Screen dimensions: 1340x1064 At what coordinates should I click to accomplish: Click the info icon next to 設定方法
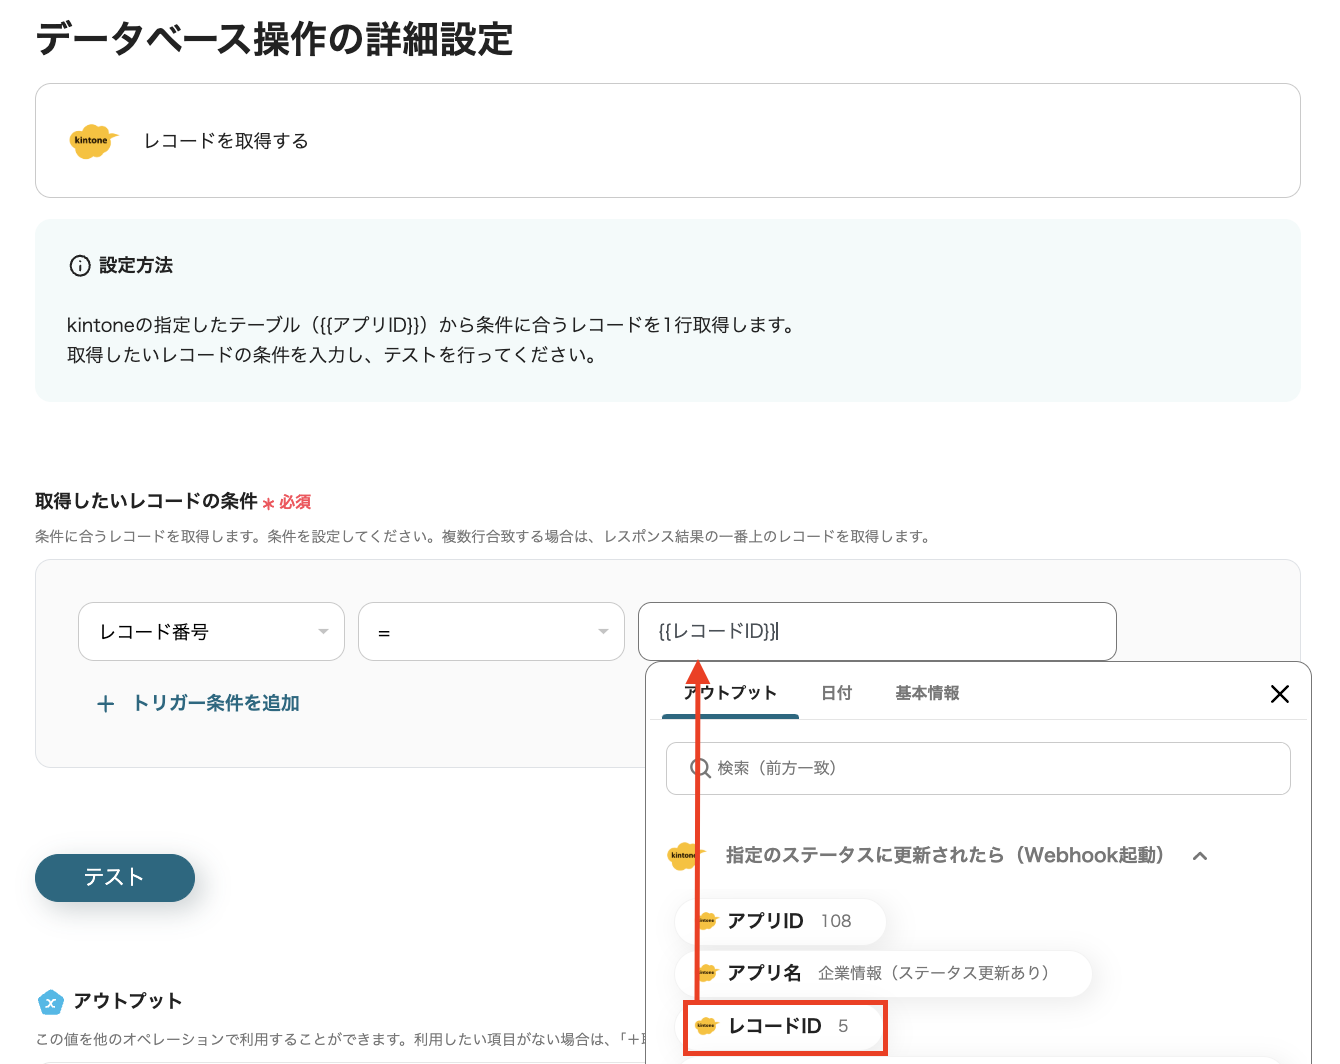pyautogui.click(x=79, y=266)
